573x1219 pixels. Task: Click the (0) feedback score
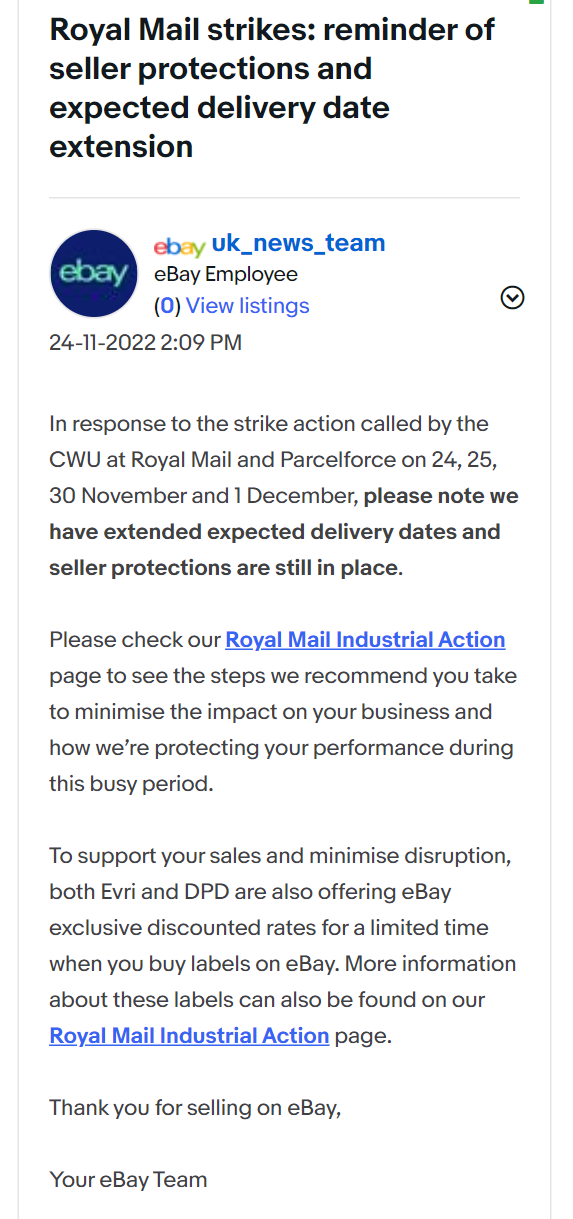coord(167,306)
